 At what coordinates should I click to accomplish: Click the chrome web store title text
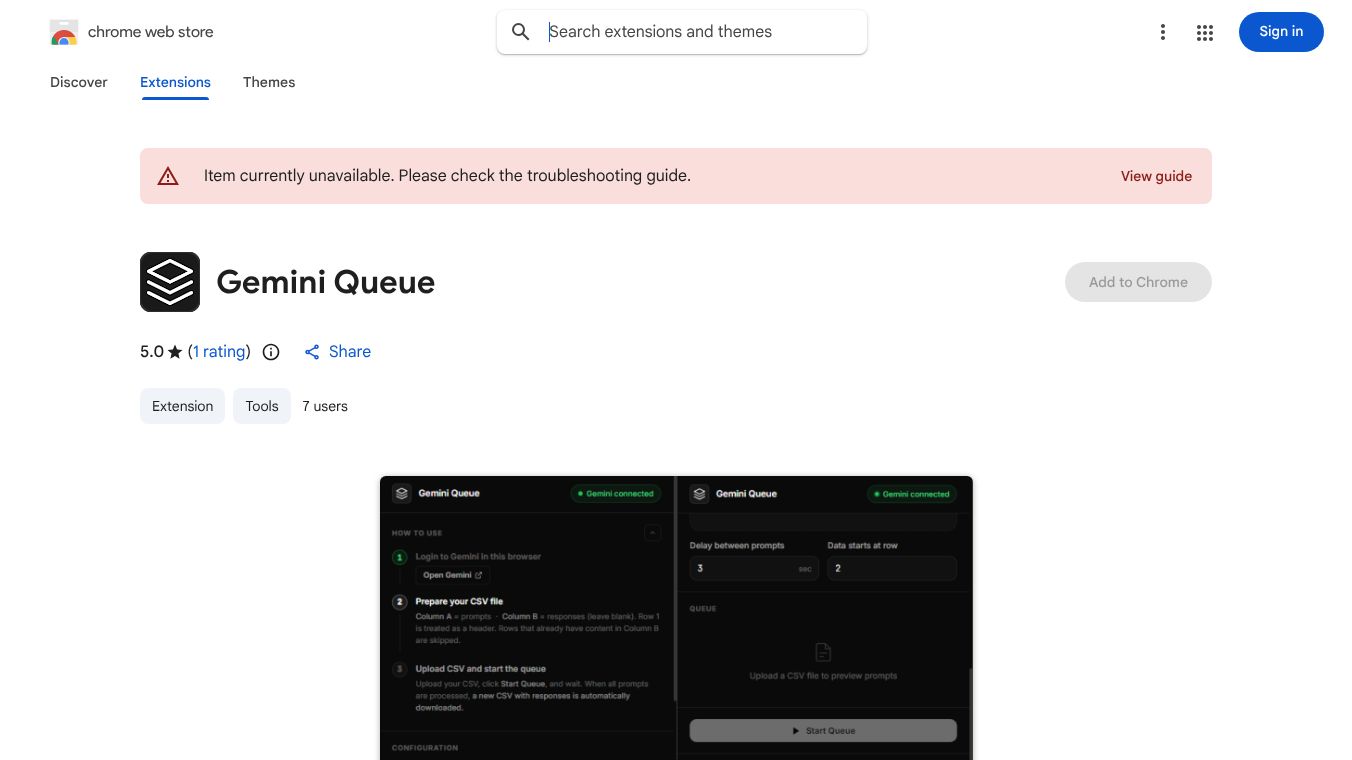click(151, 32)
